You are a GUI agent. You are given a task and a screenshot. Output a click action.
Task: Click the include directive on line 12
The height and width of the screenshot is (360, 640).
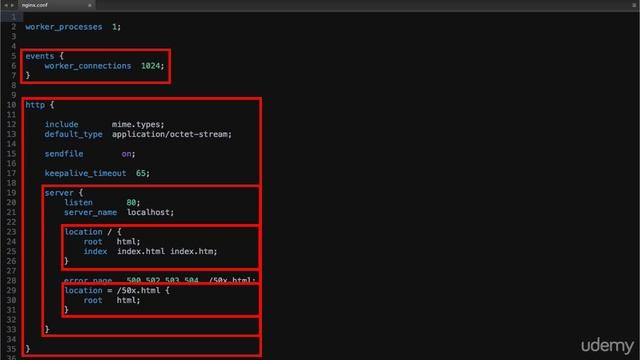(61, 124)
